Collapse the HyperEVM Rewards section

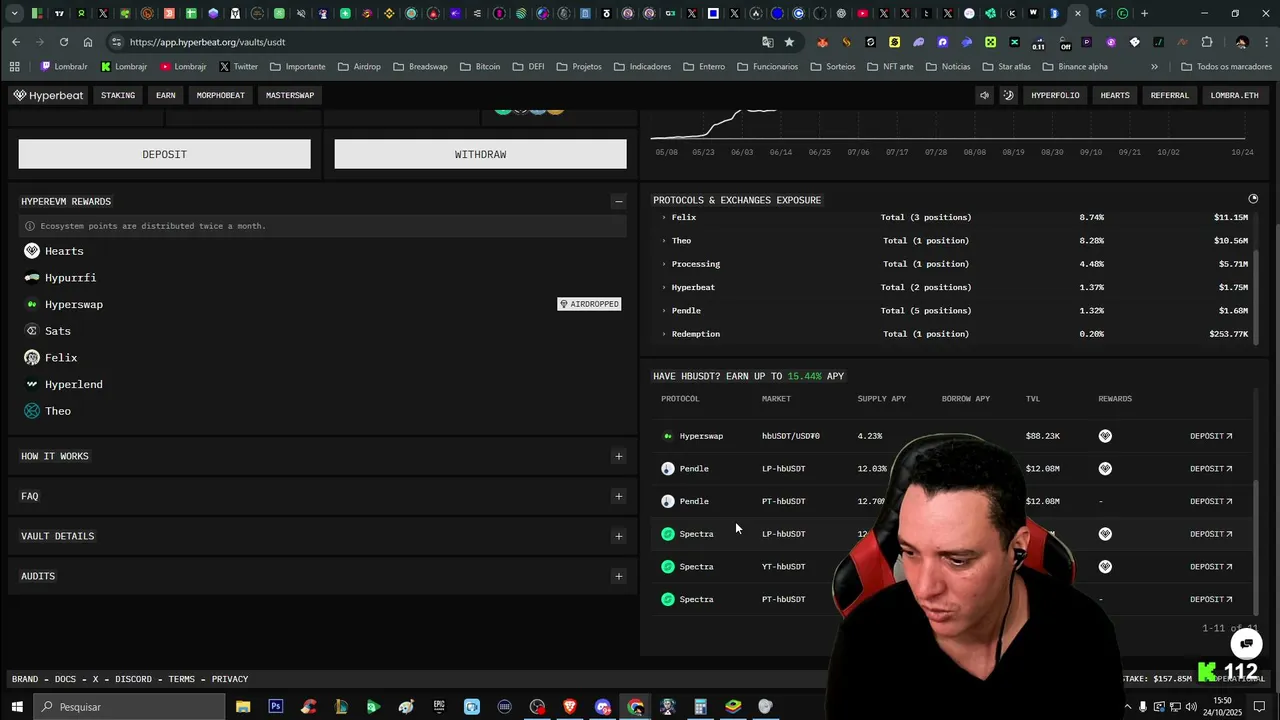(x=618, y=201)
